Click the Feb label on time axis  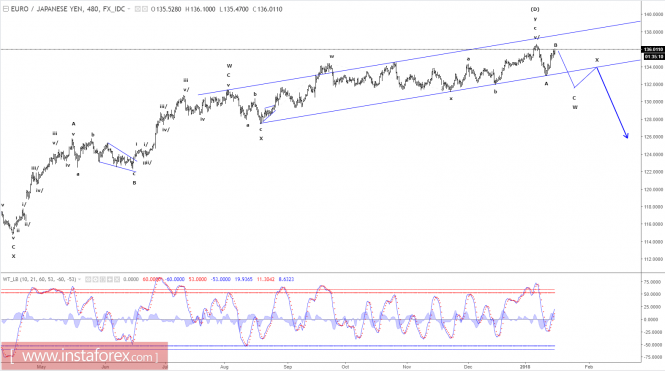click(589, 367)
